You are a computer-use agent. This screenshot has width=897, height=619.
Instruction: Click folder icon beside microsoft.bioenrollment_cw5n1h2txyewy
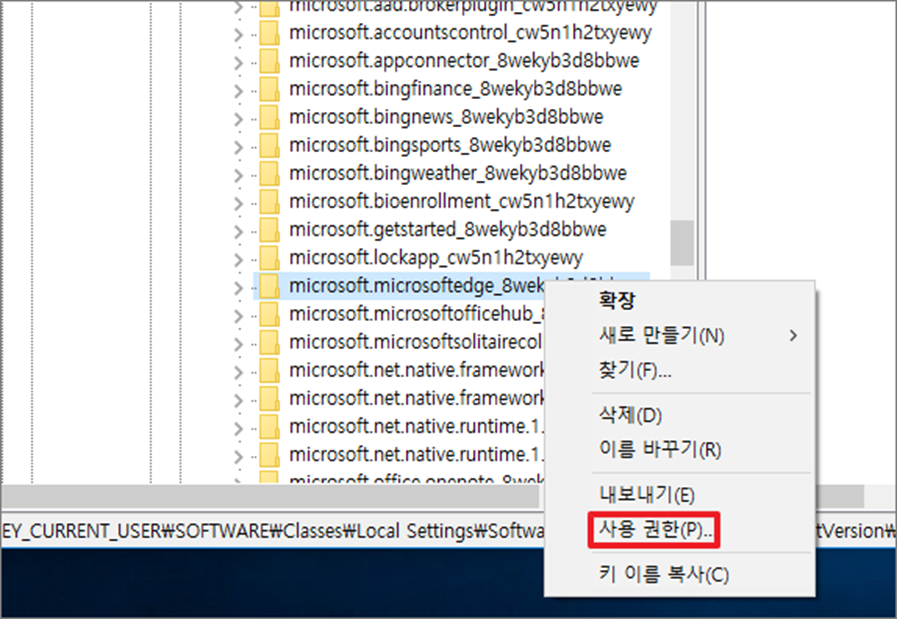click(x=269, y=201)
